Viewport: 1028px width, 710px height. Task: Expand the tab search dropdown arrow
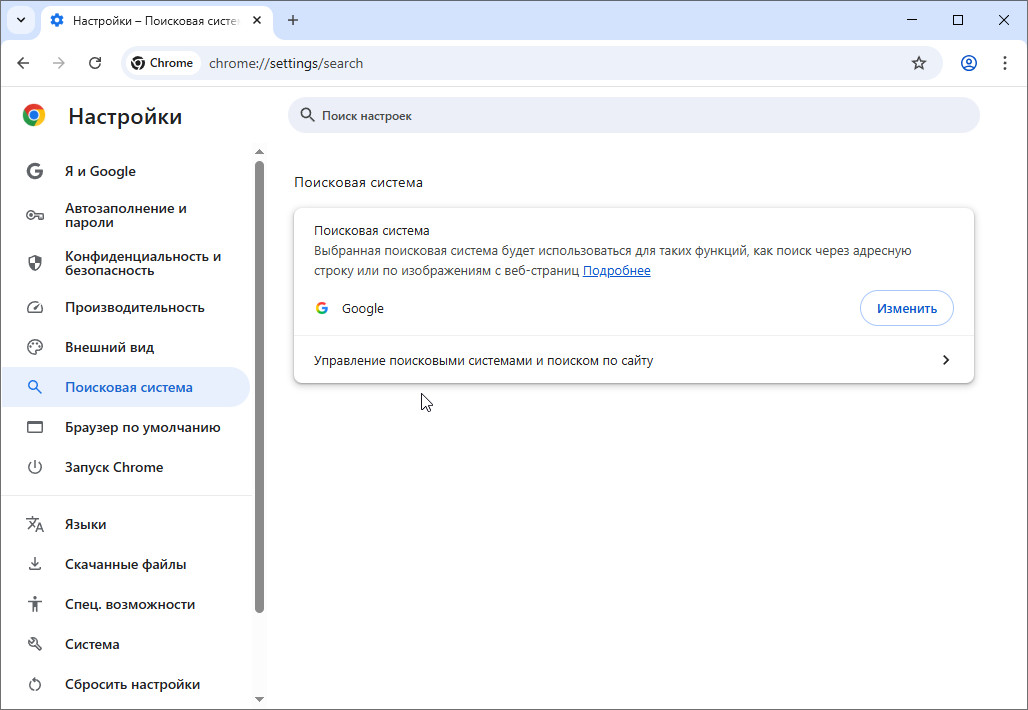tap(20, 20)
